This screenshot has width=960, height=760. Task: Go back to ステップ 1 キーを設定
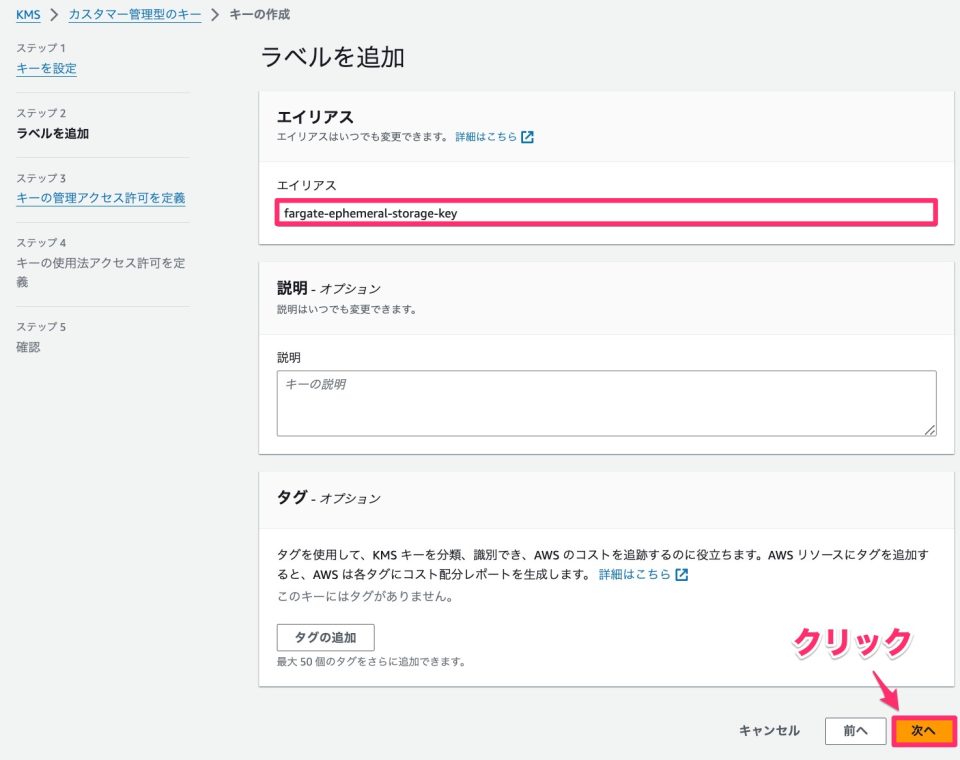[x=45, y=68]
